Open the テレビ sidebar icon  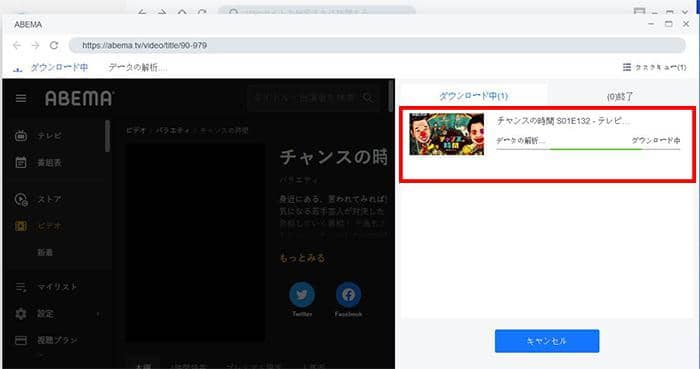point(21,136)
